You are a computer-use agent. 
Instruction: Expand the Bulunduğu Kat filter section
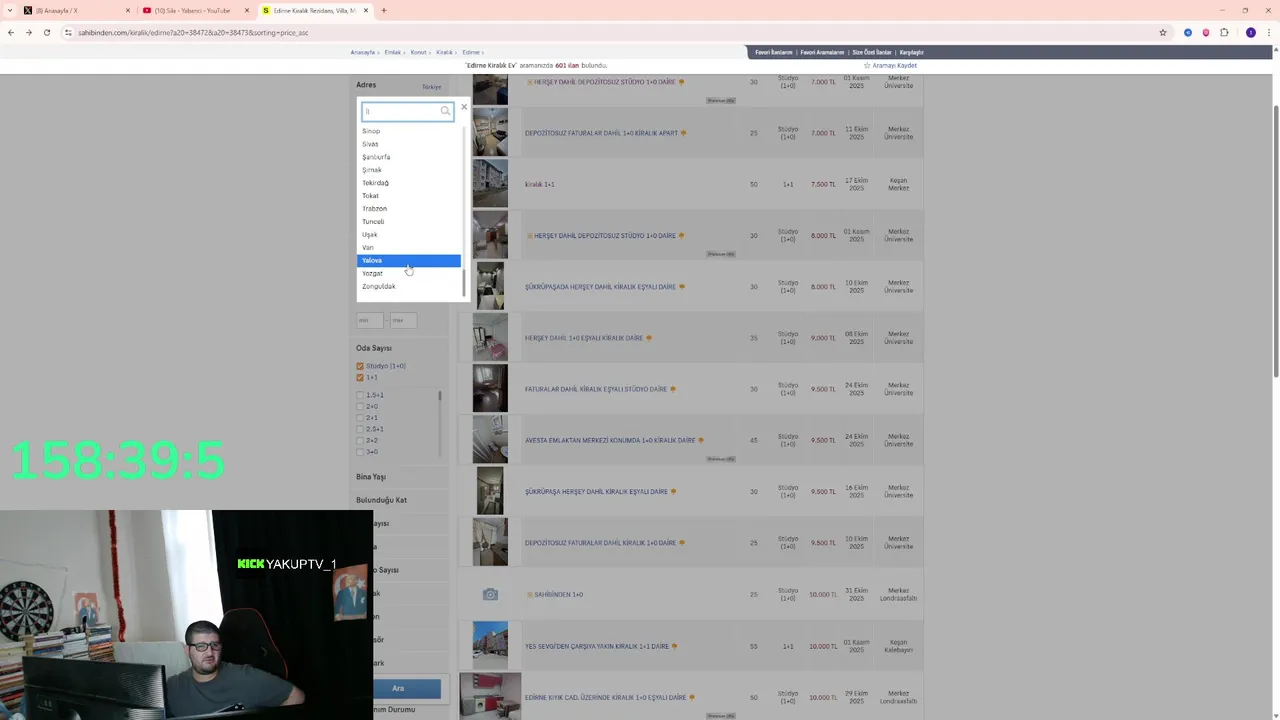[x=381, y=500]
